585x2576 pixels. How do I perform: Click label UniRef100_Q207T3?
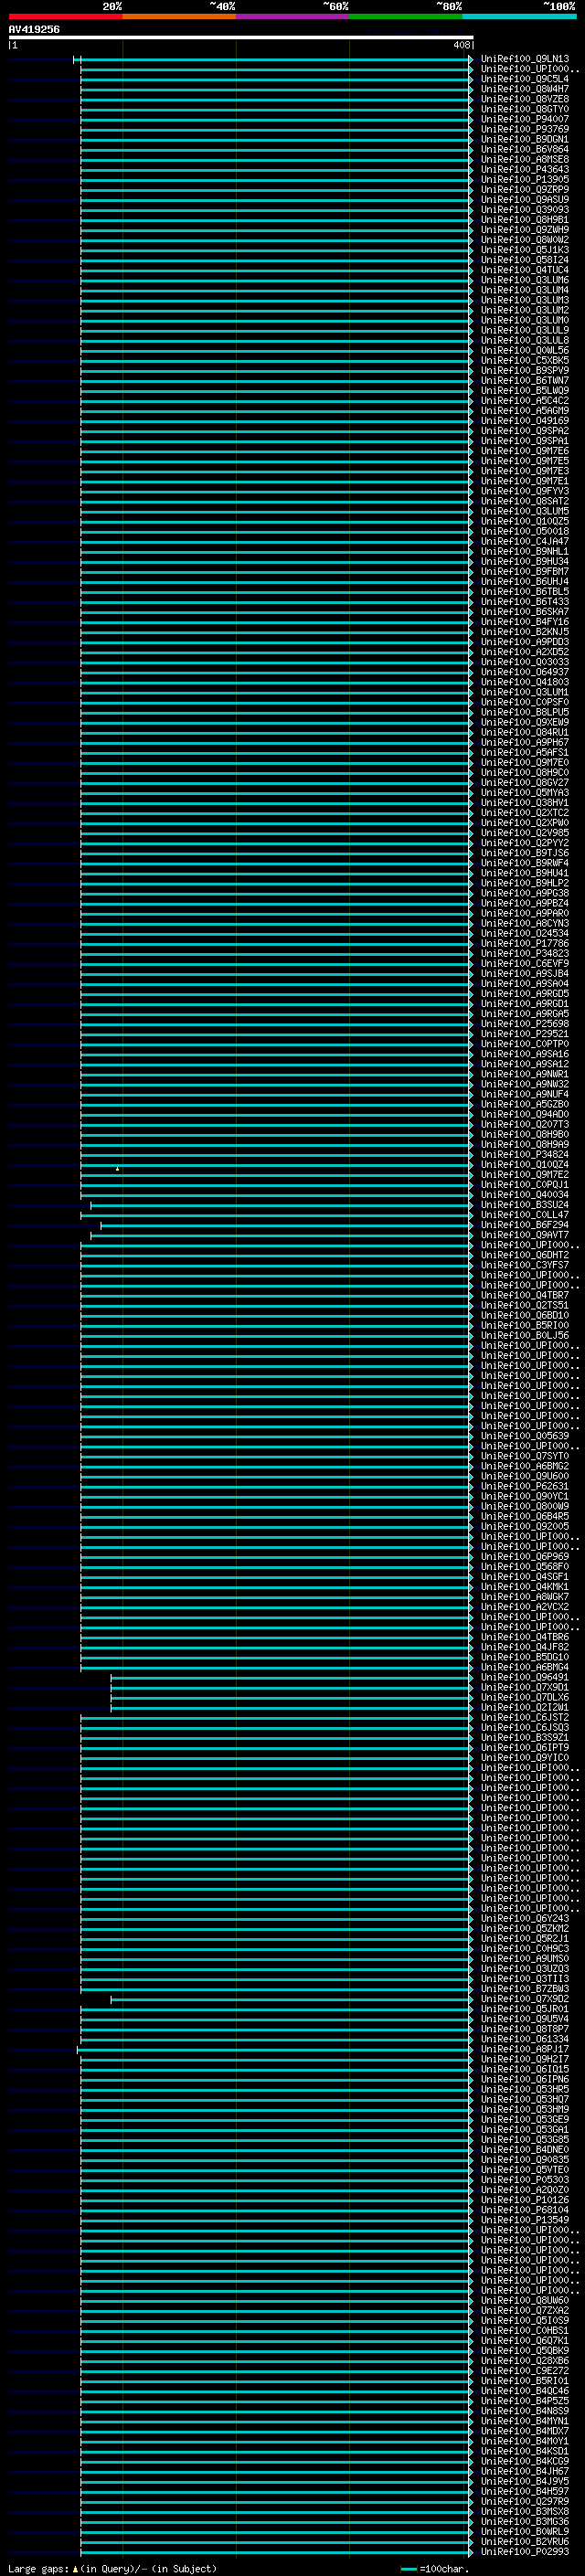pyautogui.click(x=524, y=1124)
